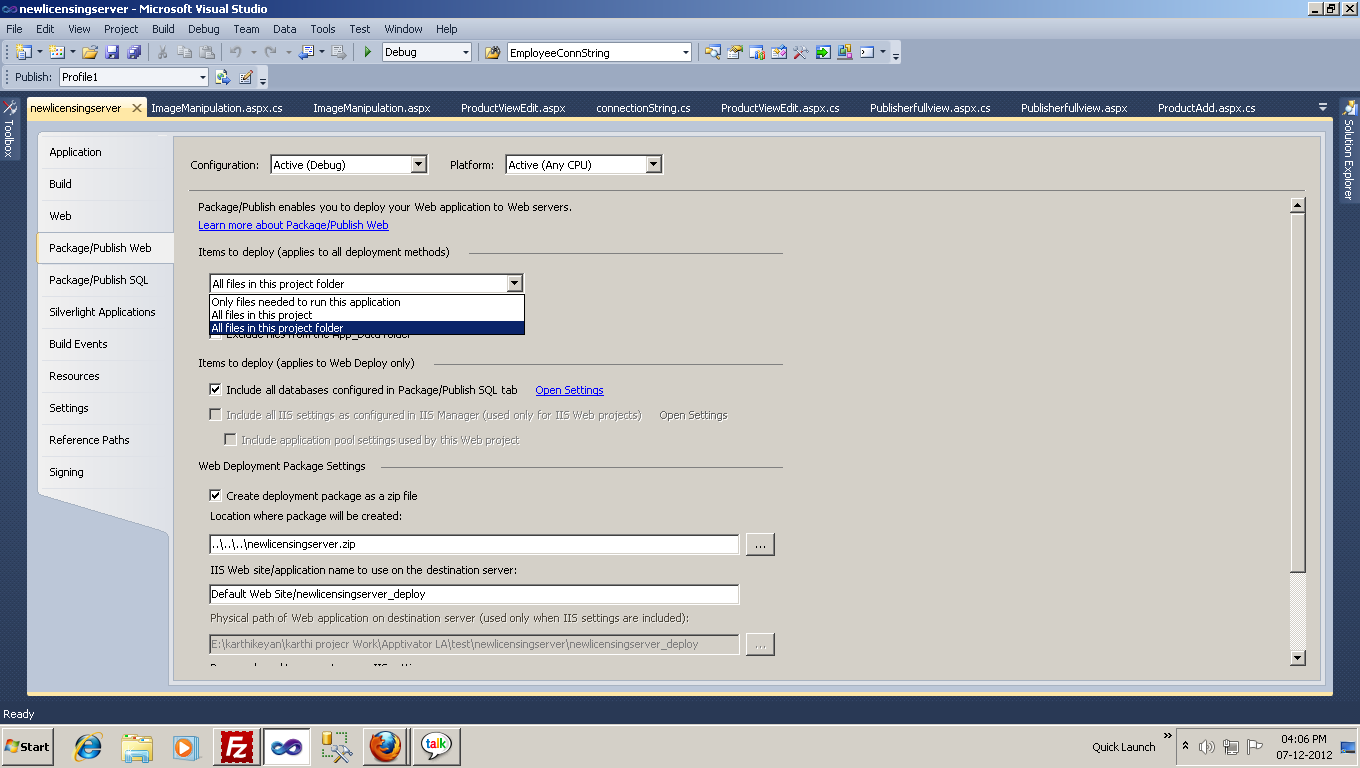Click the Start Page green arrow icon
Screen dimensions: 1360x768
[823, 52]
